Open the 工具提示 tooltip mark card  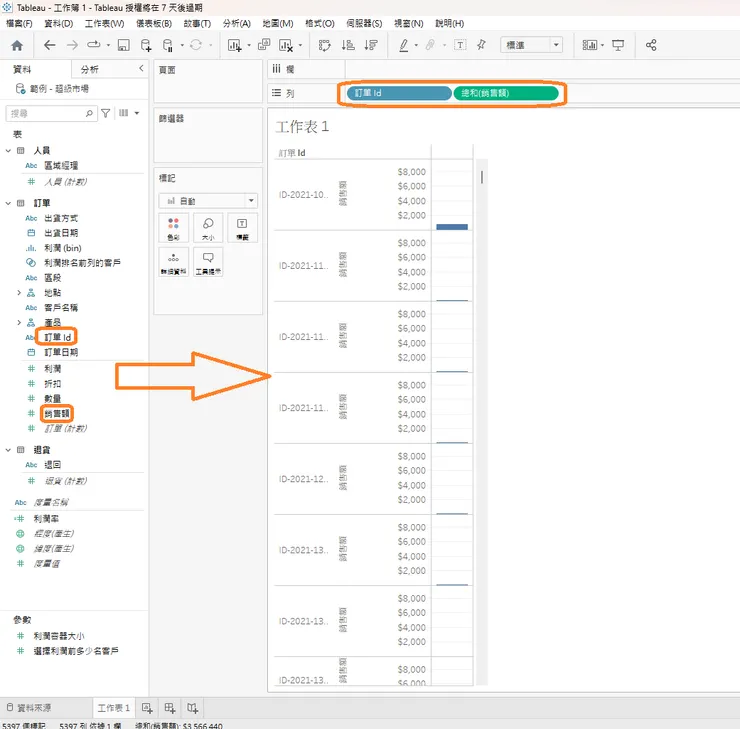tap(208, 262)
